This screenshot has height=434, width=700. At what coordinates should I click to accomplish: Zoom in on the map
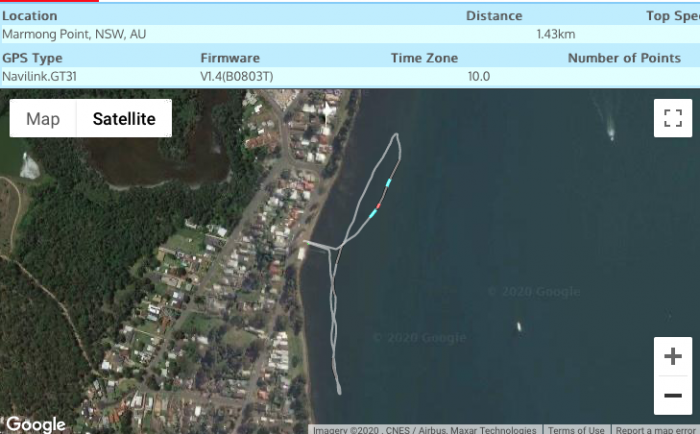coord(672,357)
